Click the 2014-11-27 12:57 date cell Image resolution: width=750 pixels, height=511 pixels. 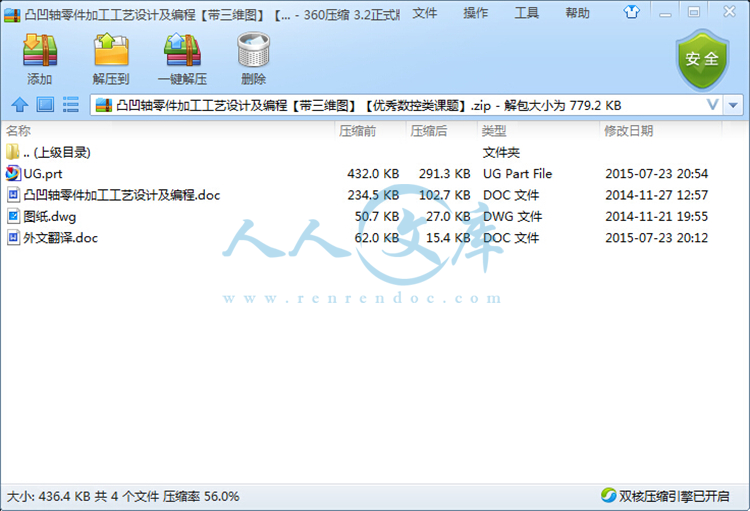pos(656,195)
